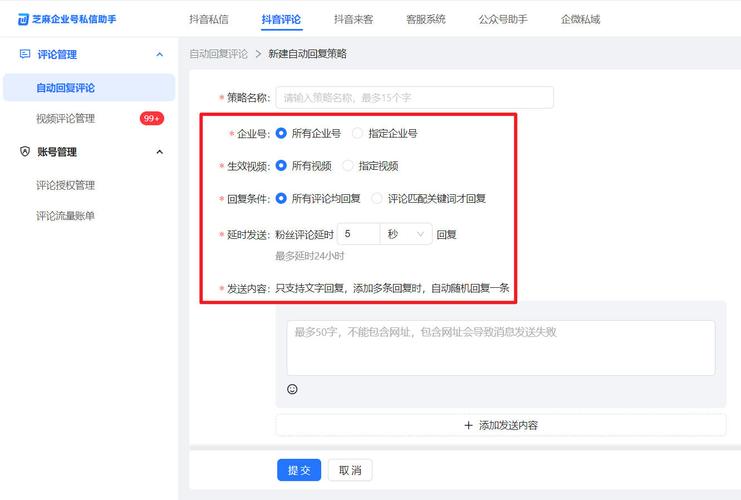The image size is (741, 500).
Task: Open the 秒 time unit dropdown
Action: point(405,234)
